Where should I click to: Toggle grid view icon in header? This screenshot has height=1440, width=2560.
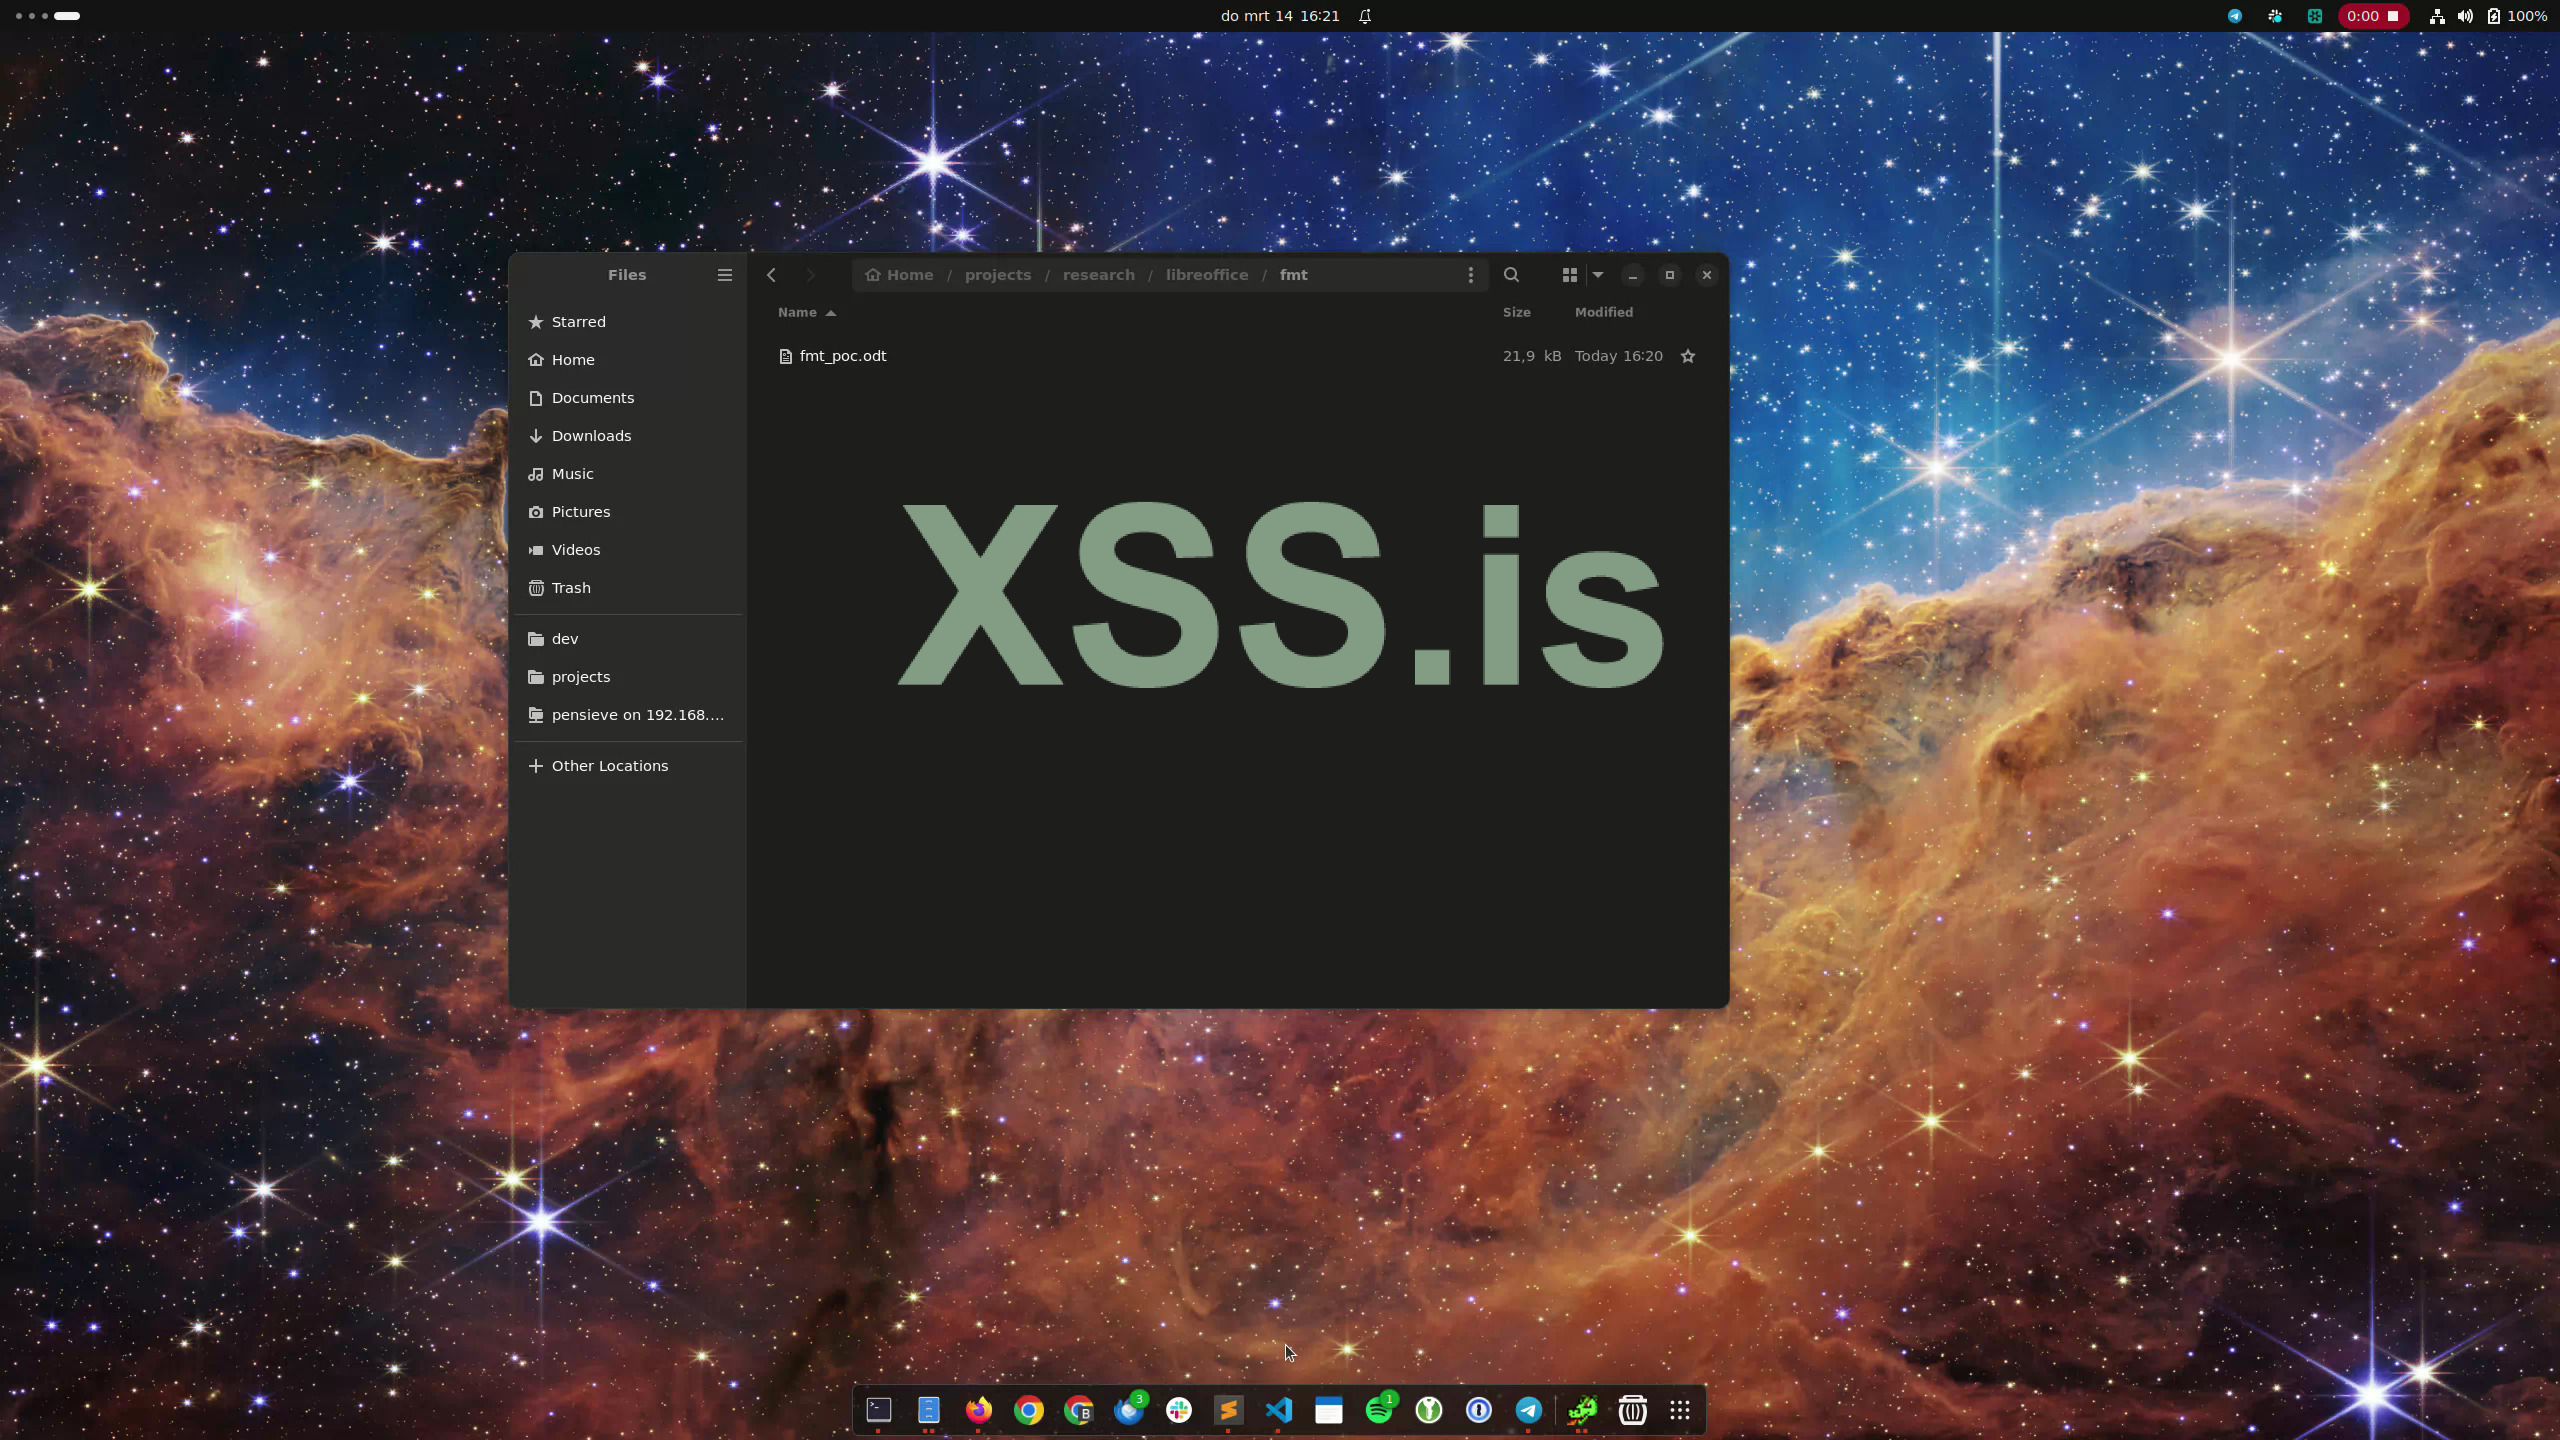click(x=1569, y=275)
